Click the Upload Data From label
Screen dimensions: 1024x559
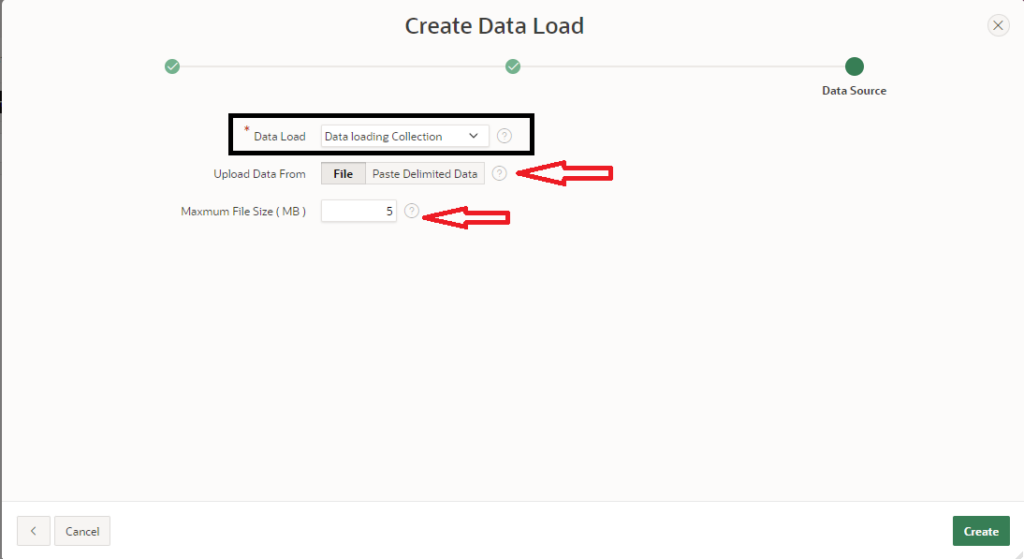pyautogui.click(x=259, y=174)
